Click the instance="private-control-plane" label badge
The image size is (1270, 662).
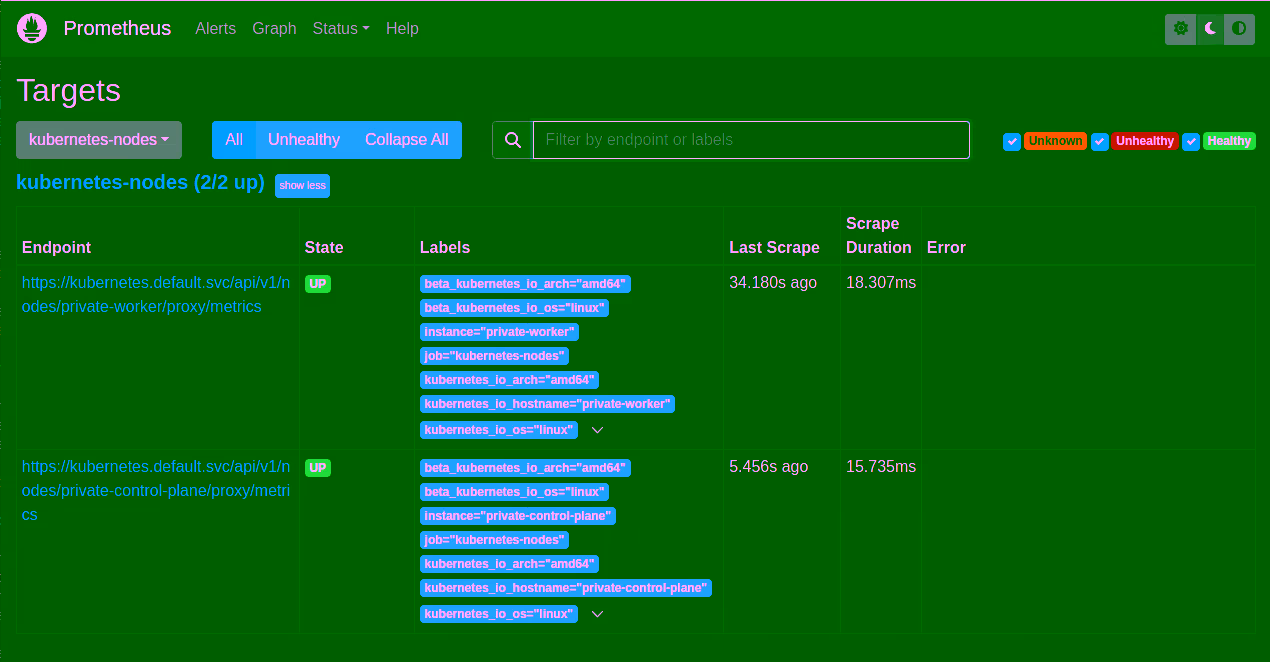pyautogui.click(x=517, y=515)
